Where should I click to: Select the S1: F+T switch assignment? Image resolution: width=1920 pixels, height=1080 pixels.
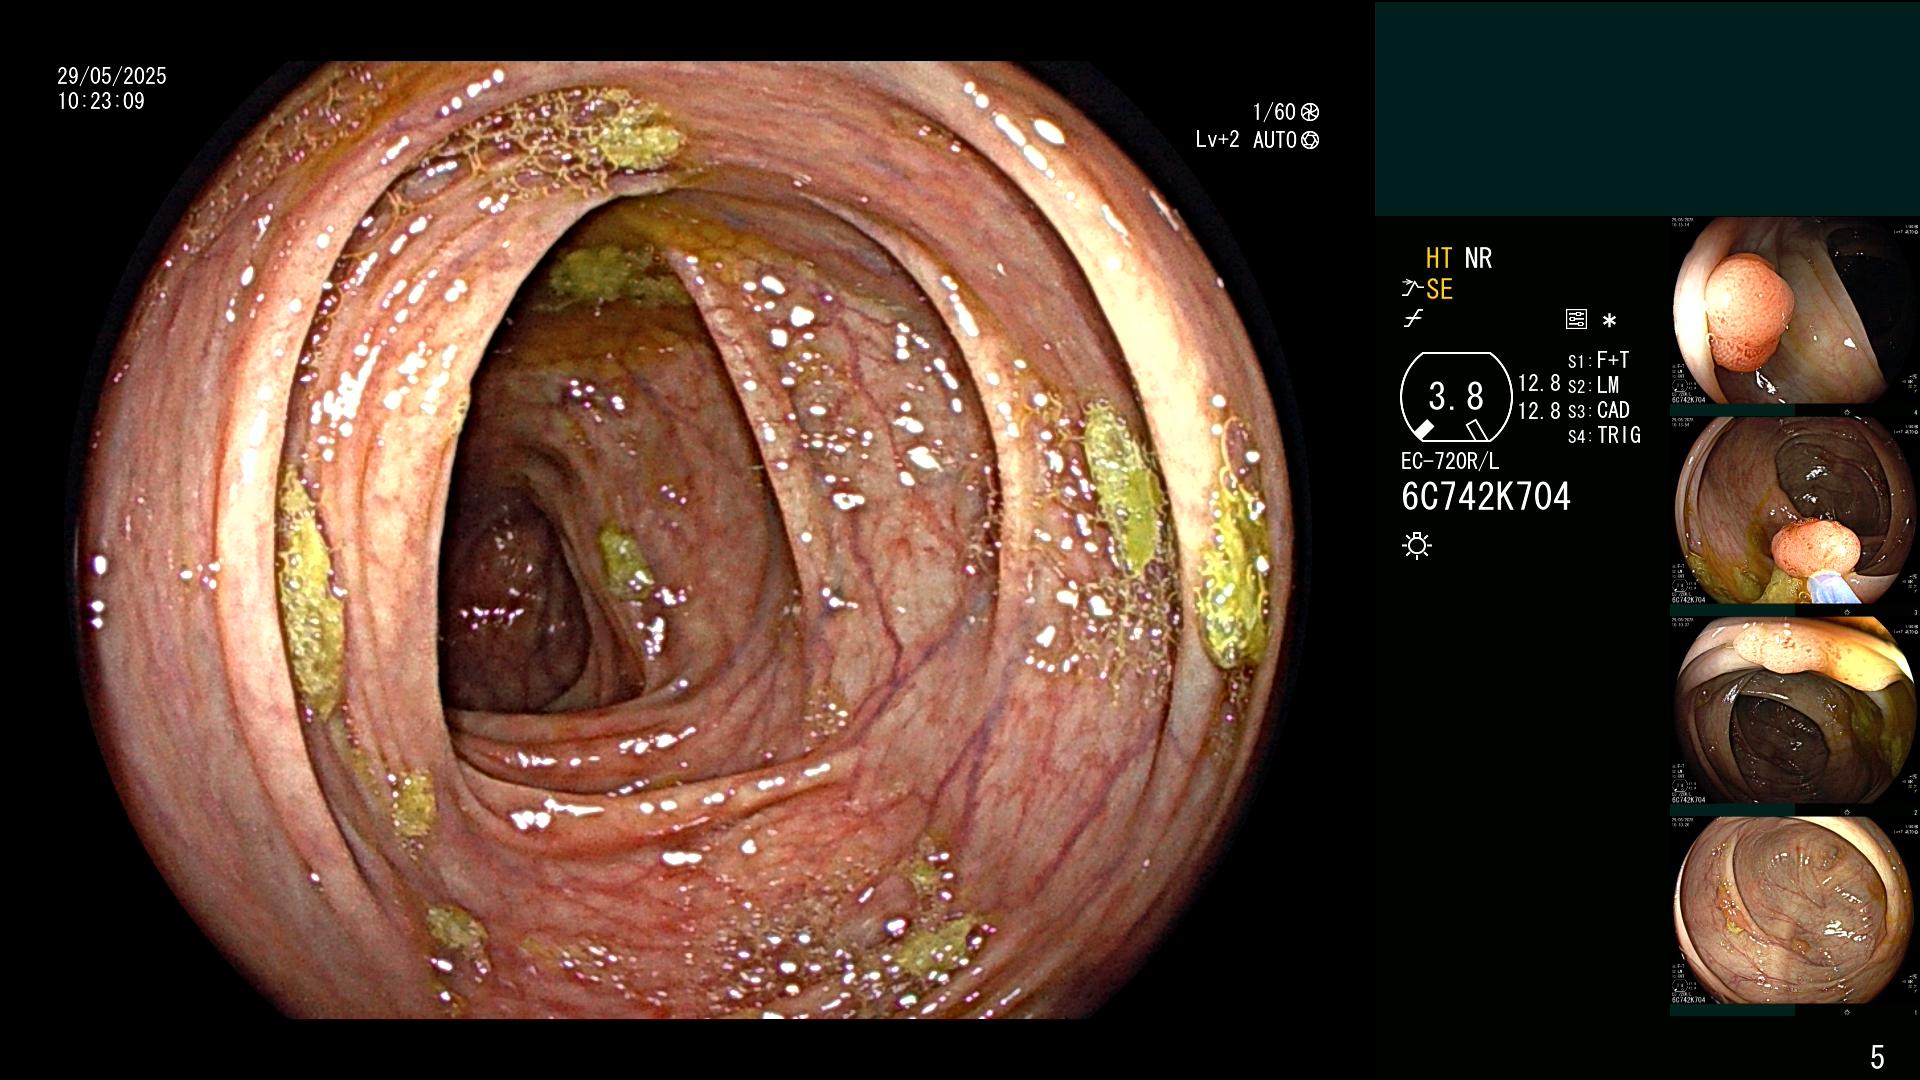1598,360
